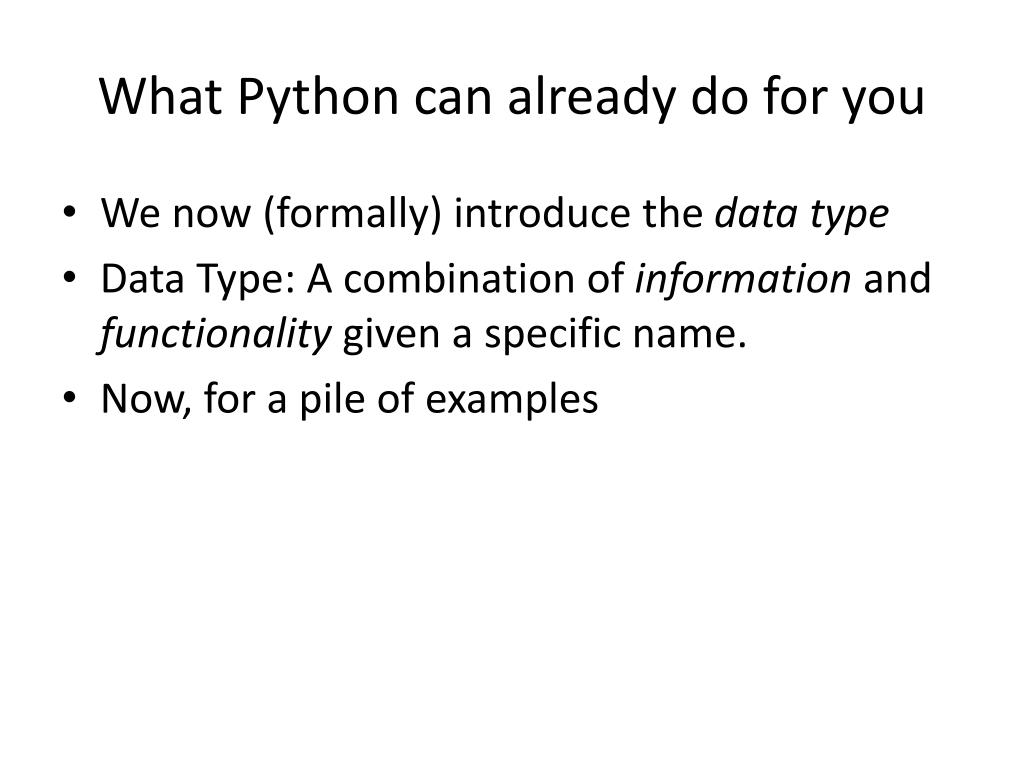Click the 'Data Type:' label text
Image resolution: width=1024 pixels, height=768 pixels.
tap(199, 280)
